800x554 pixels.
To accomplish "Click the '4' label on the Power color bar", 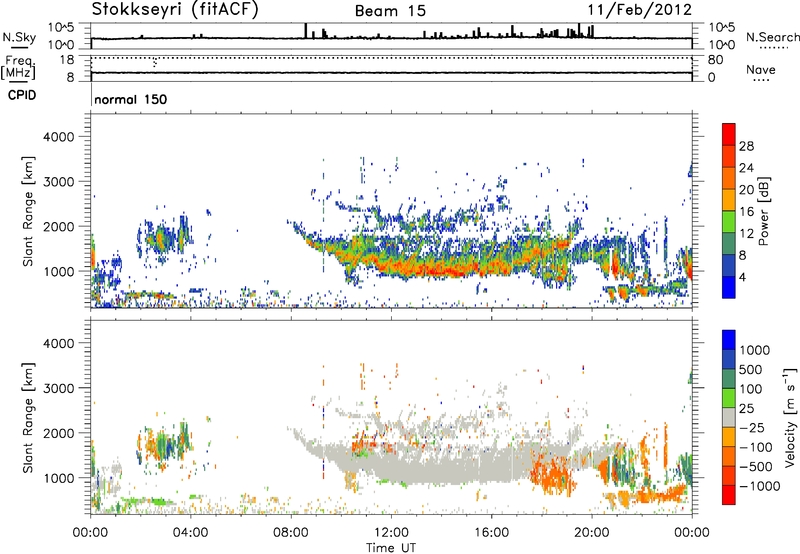I will (x=742, y=278).
